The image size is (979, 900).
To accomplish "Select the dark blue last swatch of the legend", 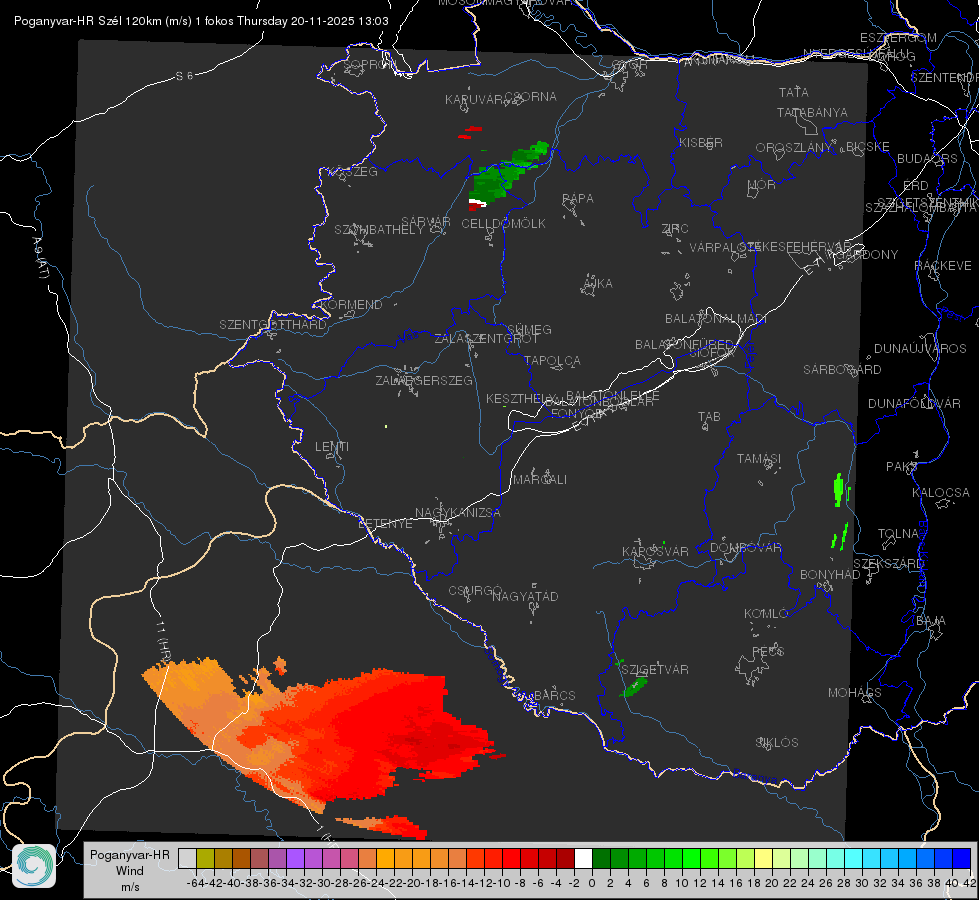I will coord(962,859).
